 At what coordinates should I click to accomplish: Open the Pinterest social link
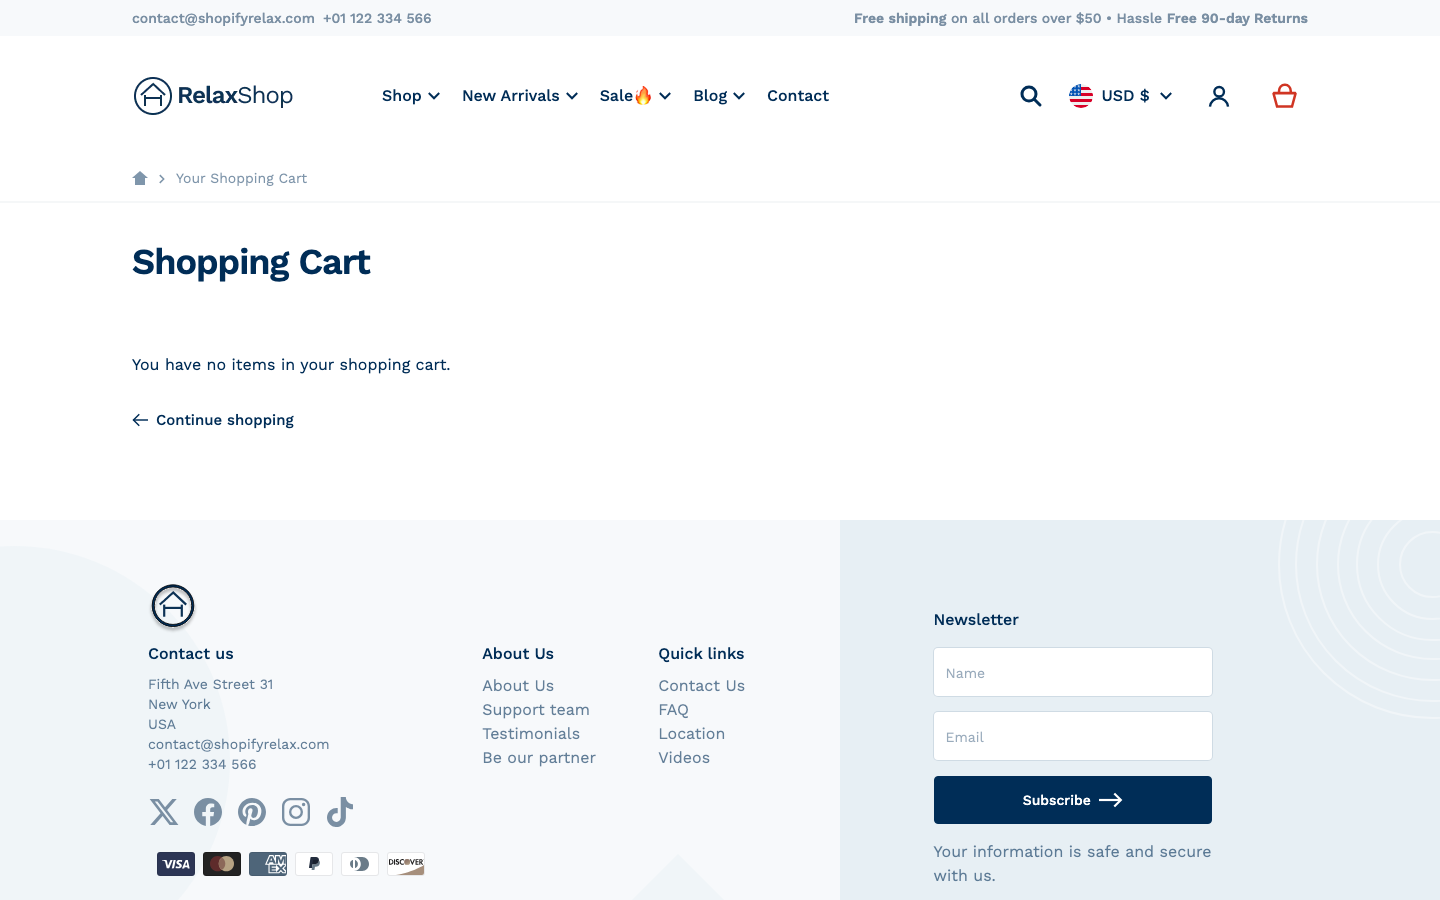[x=252, y=812]
